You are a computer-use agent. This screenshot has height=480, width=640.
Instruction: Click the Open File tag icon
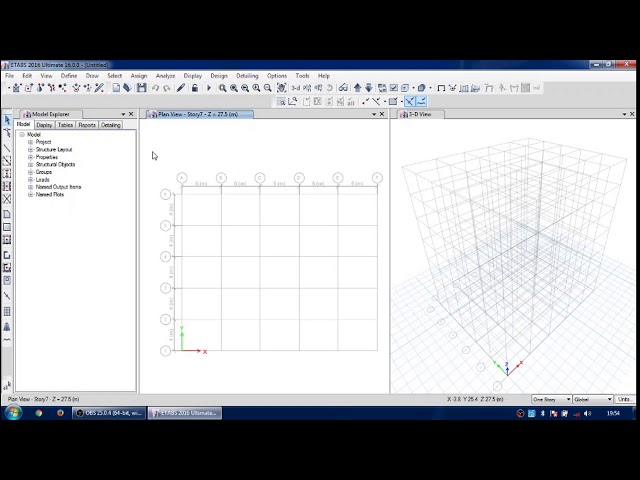[x=127, y=88]
